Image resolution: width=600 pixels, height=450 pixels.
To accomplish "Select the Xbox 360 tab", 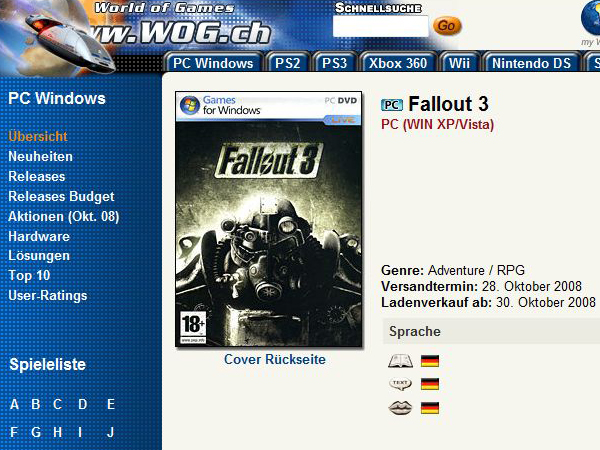I will (398, 63).
